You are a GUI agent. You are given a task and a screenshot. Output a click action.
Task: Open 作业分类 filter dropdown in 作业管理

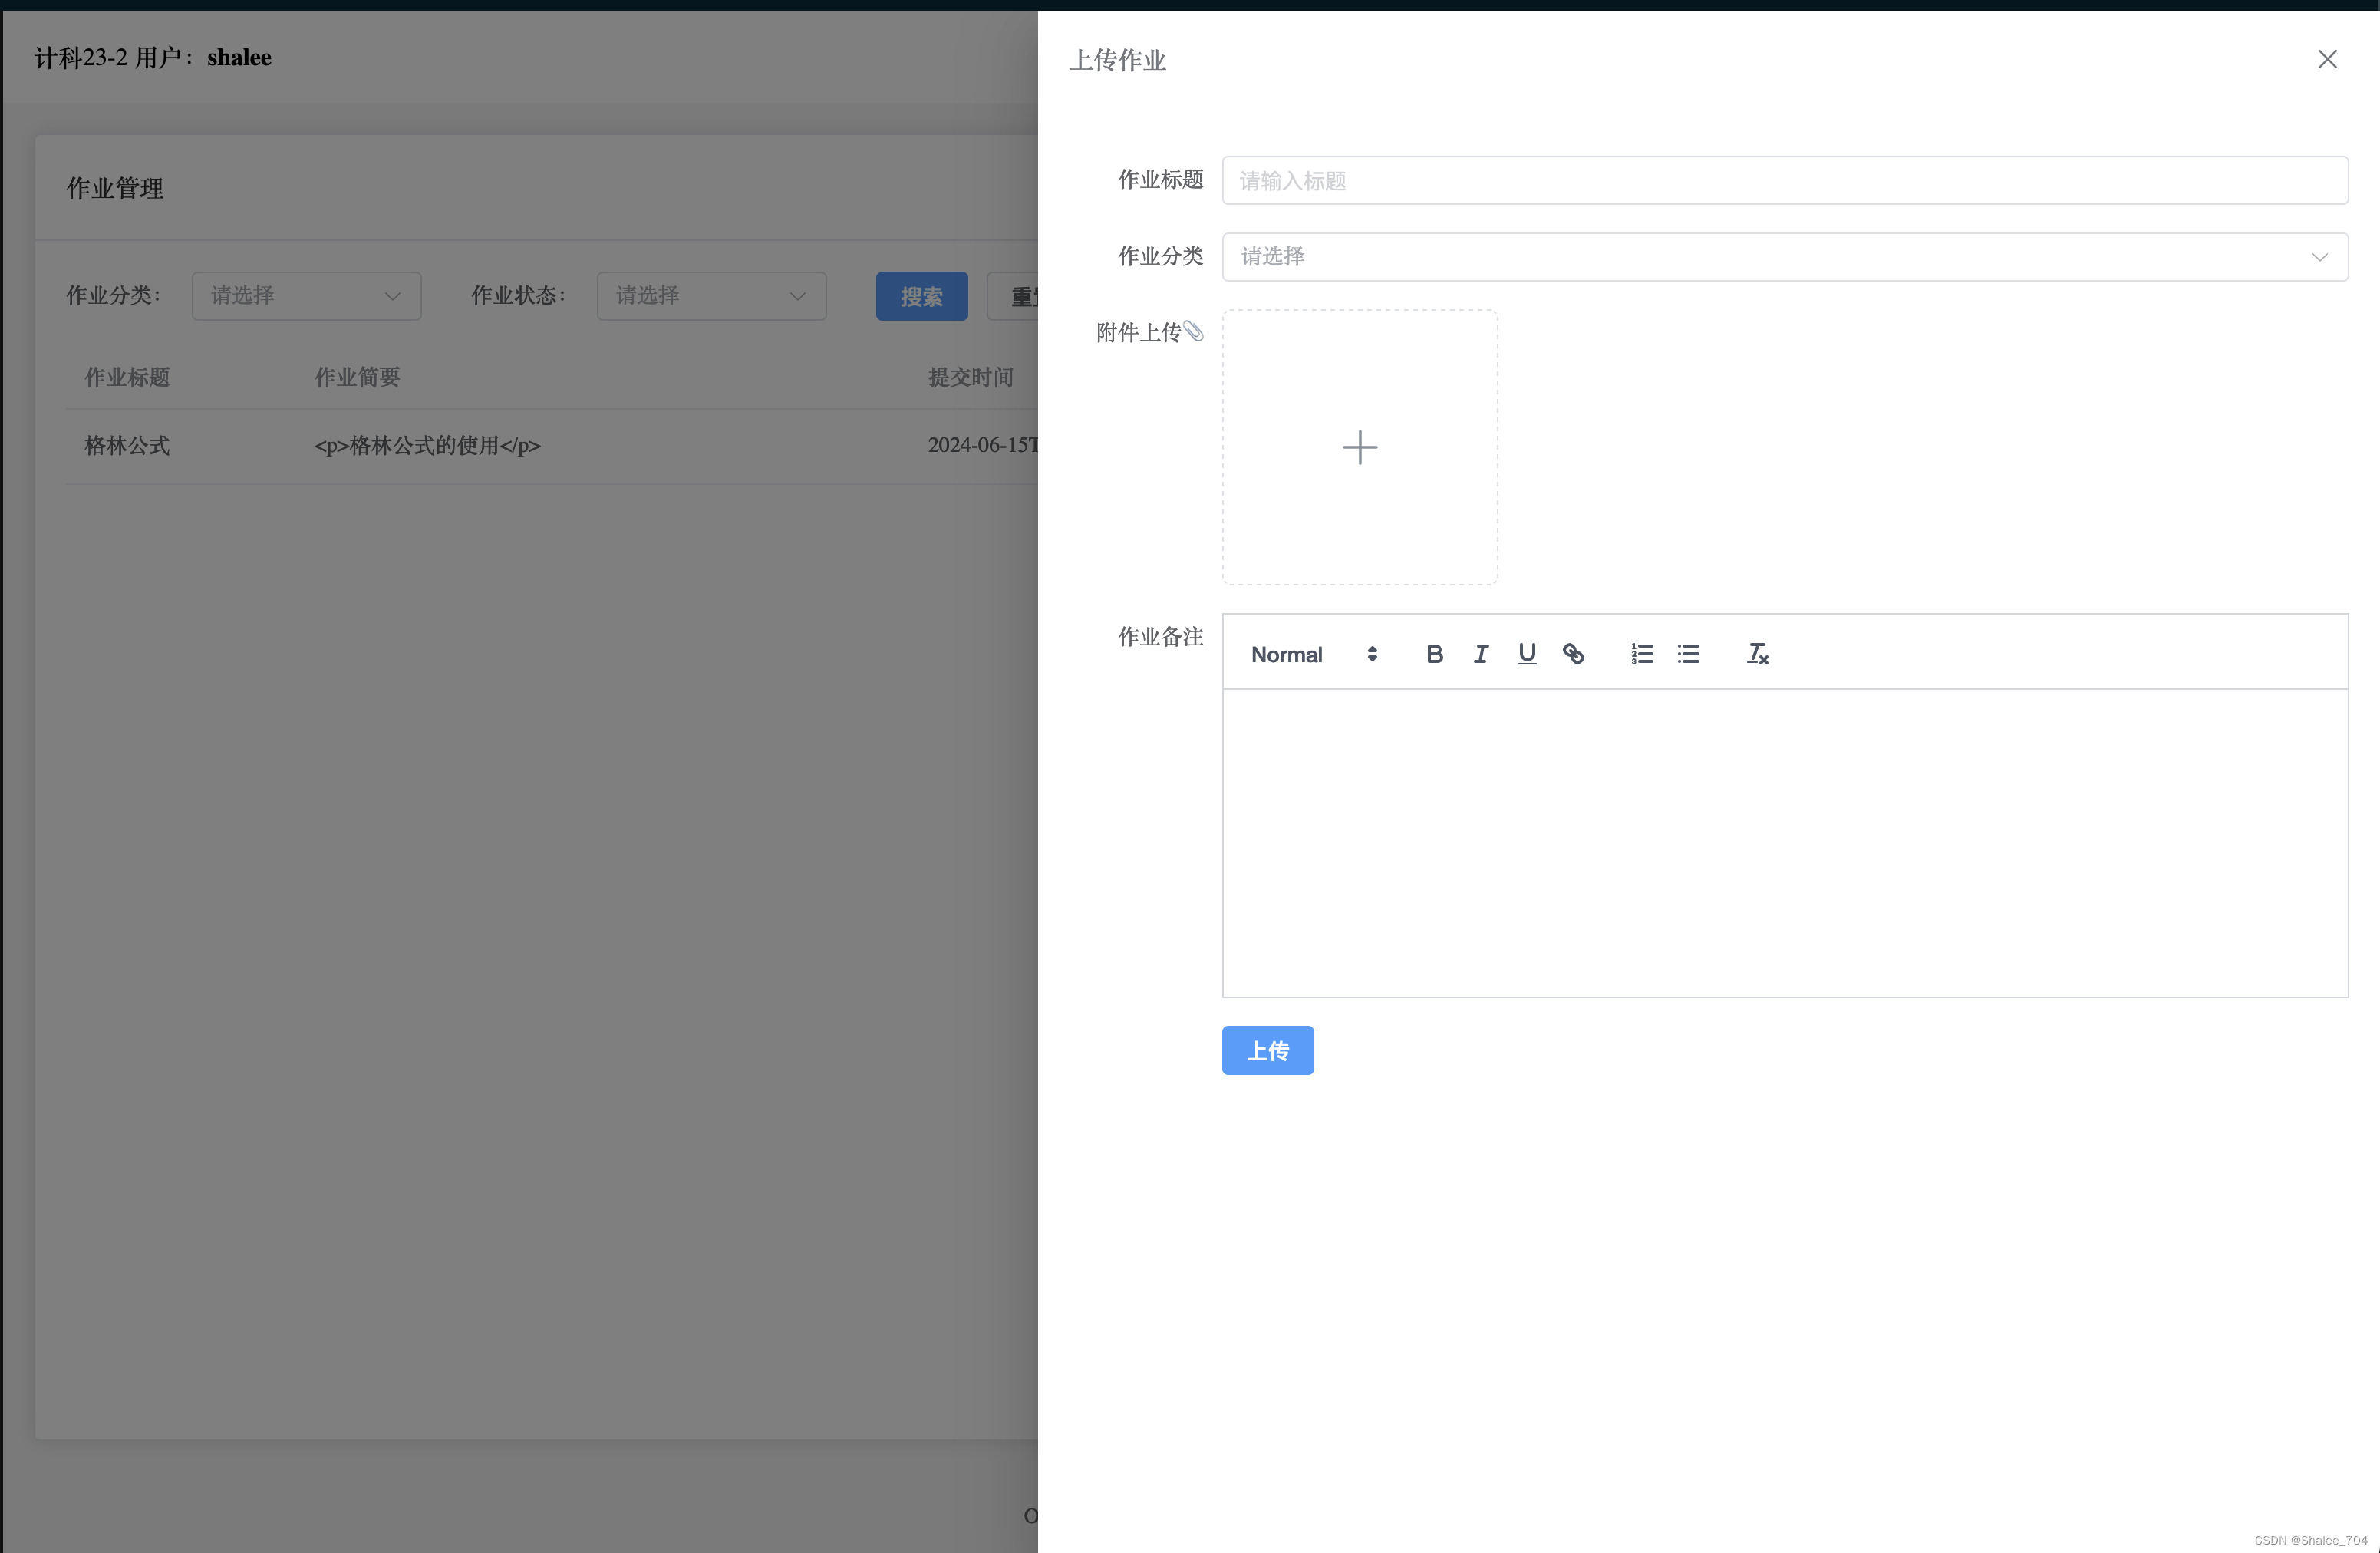(306, 296)
